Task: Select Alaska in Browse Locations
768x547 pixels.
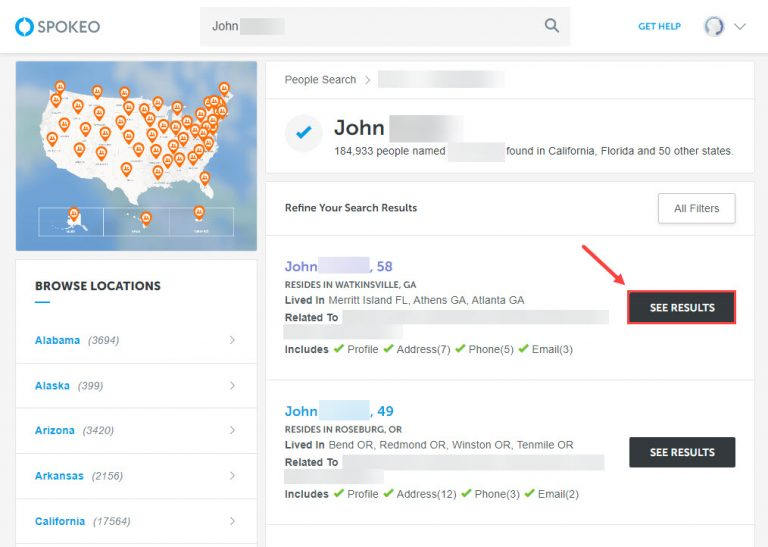Action: point(52,386)
